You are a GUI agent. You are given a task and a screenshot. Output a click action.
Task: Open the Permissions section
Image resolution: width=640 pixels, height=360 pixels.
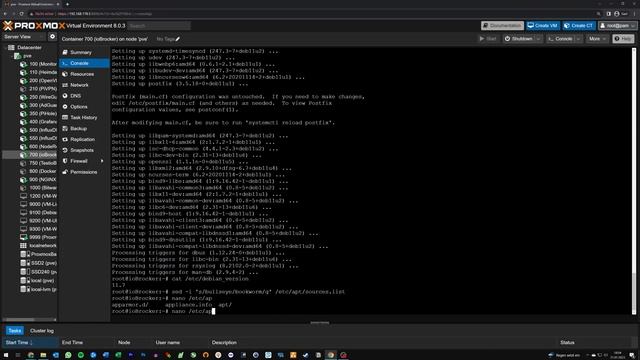pos(84,172)
